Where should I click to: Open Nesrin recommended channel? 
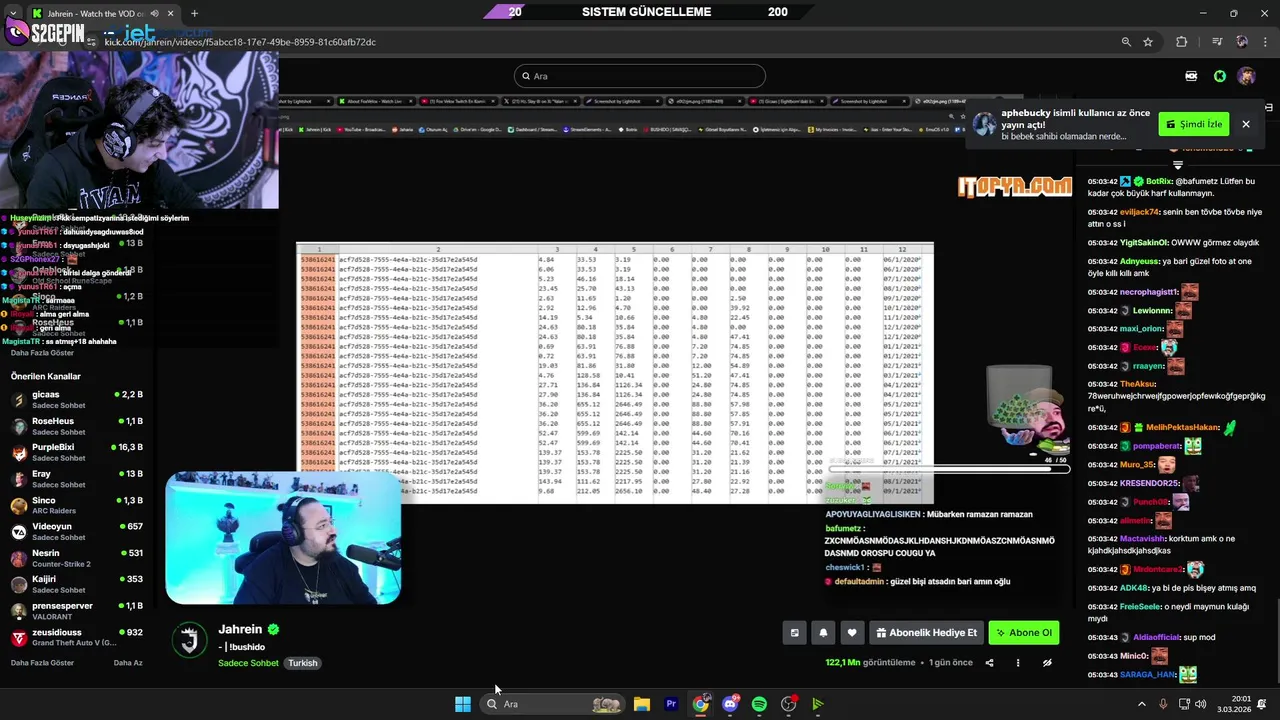[76, 558]
